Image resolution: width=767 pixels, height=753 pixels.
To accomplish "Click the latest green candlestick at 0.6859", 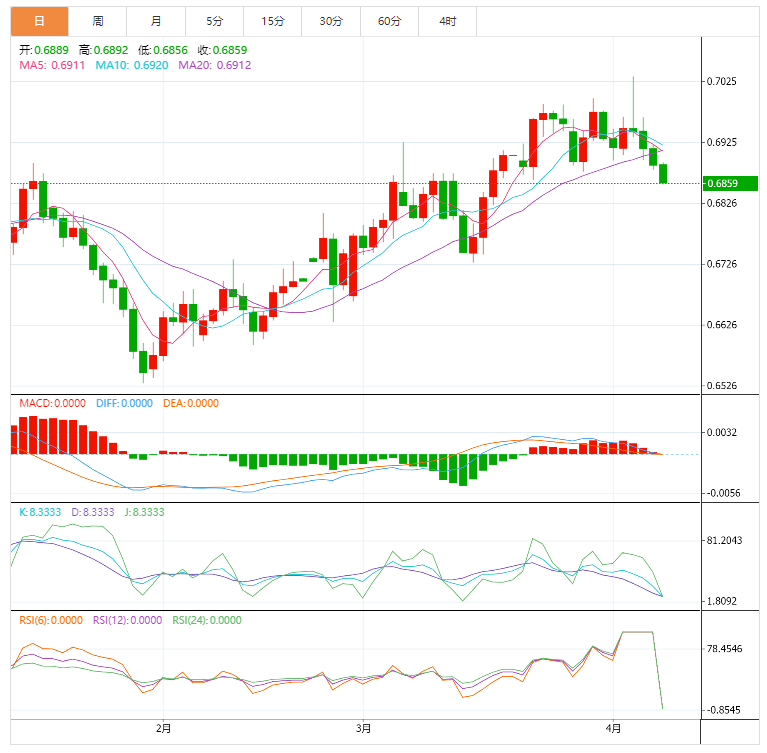I will coord(663,174).
